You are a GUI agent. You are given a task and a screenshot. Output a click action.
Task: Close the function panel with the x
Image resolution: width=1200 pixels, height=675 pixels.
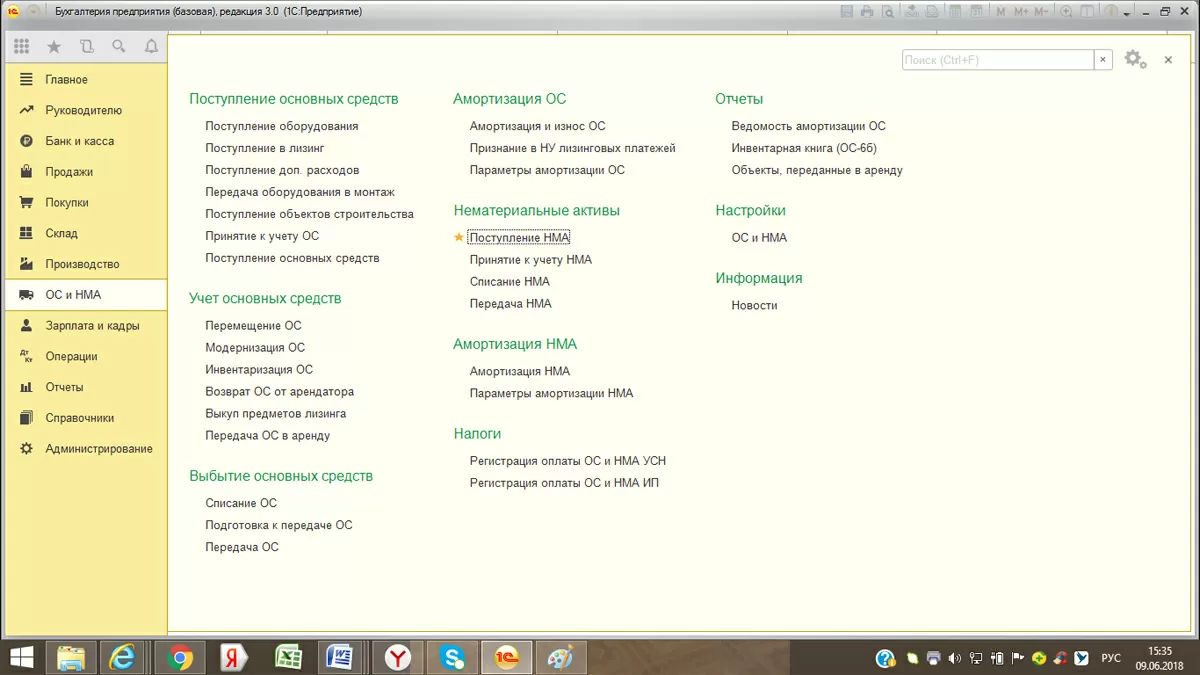pos(1168,60)
